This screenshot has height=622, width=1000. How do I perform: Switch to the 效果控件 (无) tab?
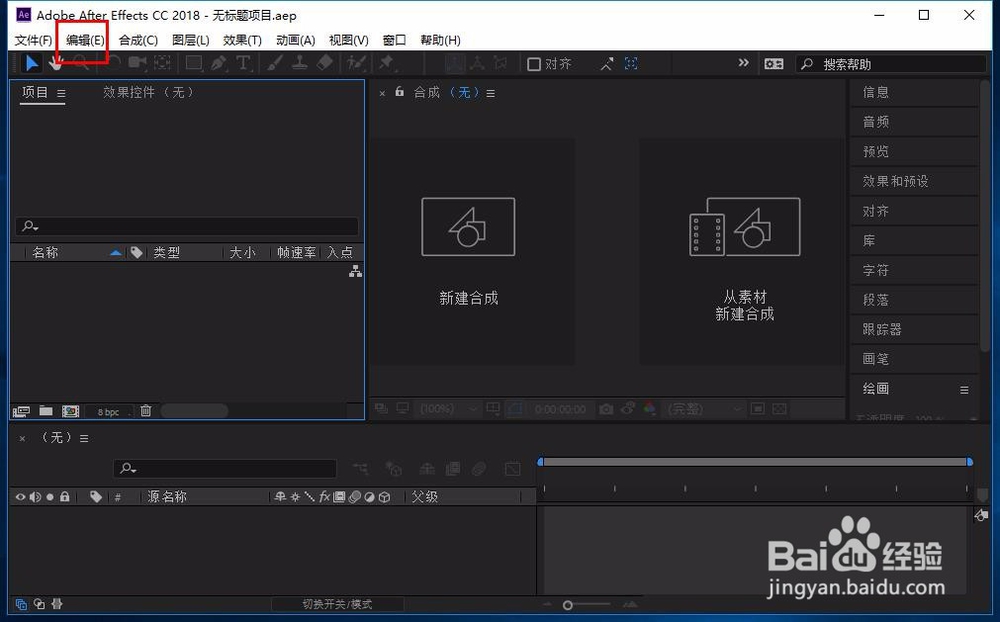pos(148,93)
